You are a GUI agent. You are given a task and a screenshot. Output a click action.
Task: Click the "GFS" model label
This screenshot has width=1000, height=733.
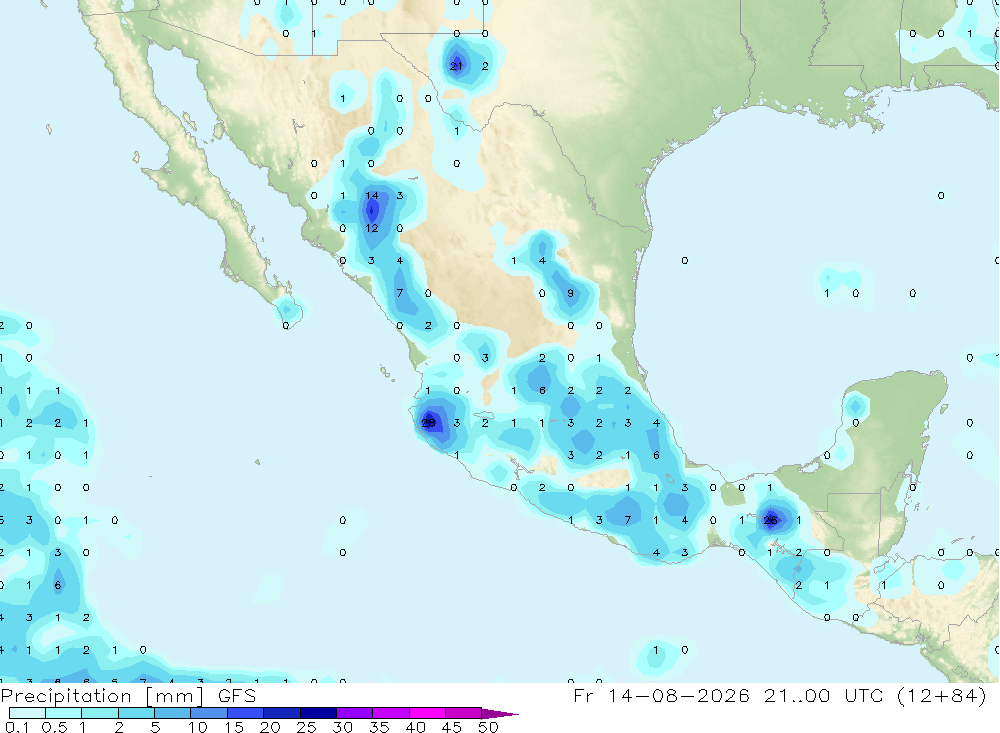point(237,695)
